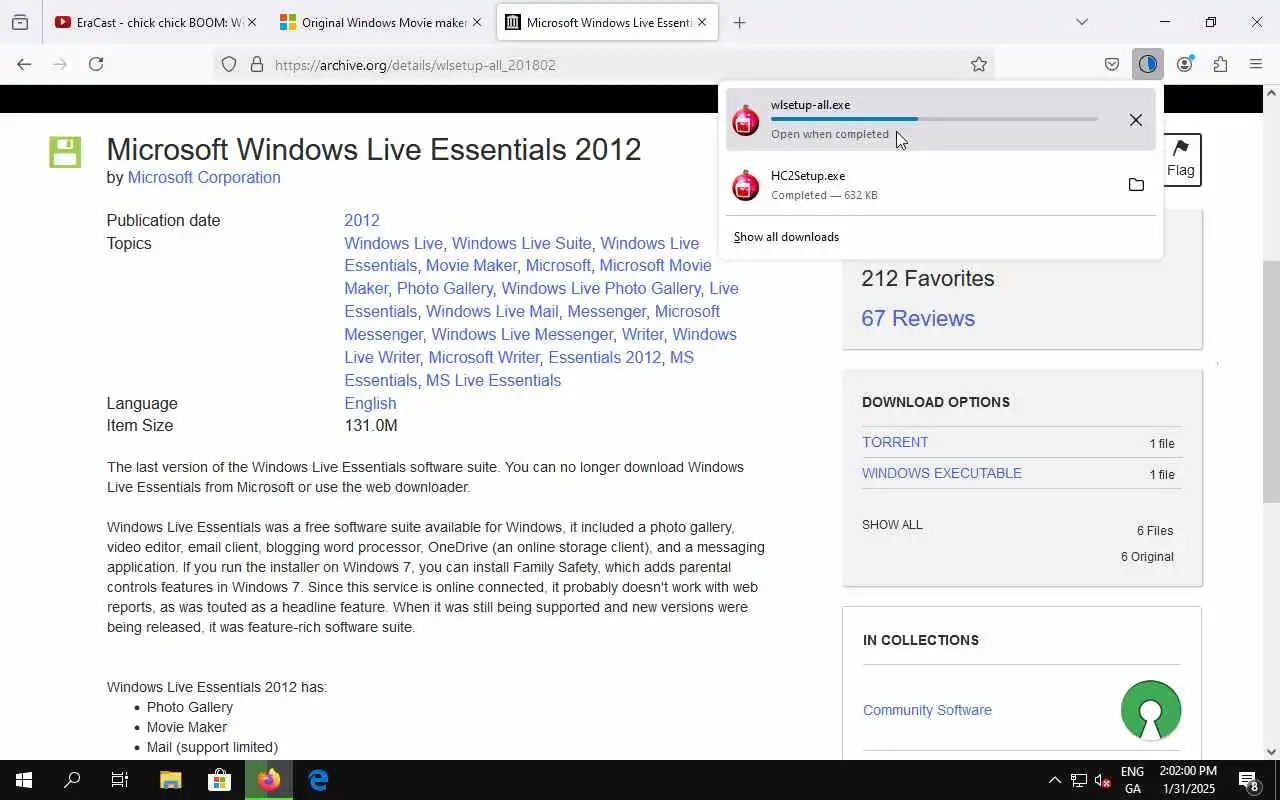
Task: Open Windows Start menu
Action: tap(24, 780)
